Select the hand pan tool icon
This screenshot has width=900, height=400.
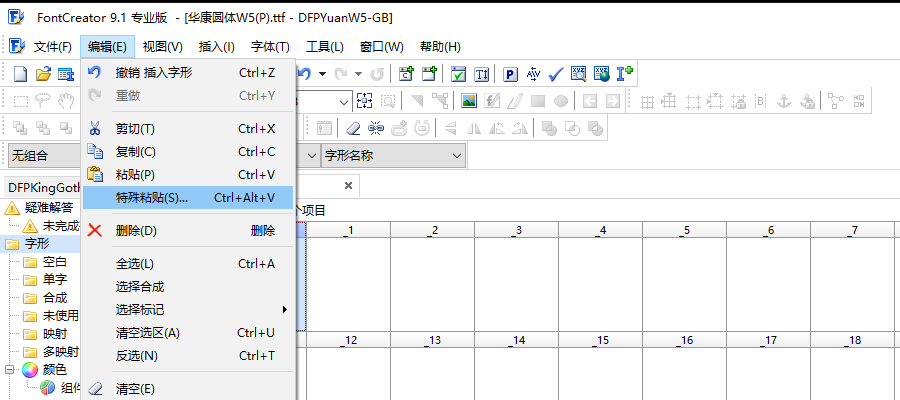[67, 102]
